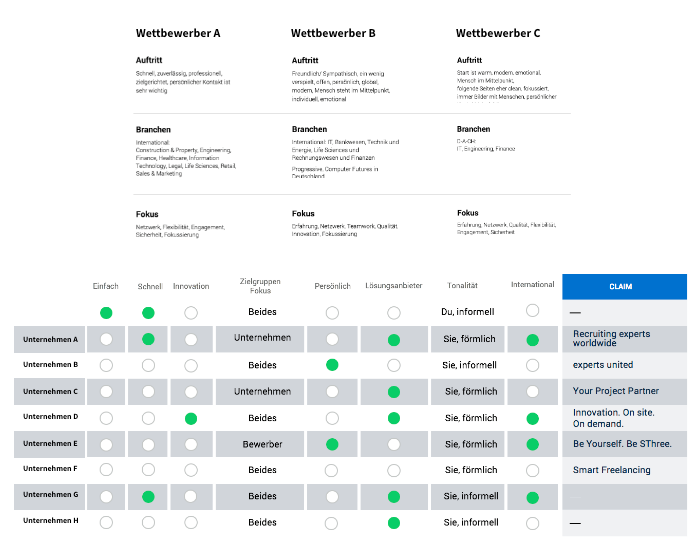
Task: Click the blue CLAIM column header
Action: (624, 286)
